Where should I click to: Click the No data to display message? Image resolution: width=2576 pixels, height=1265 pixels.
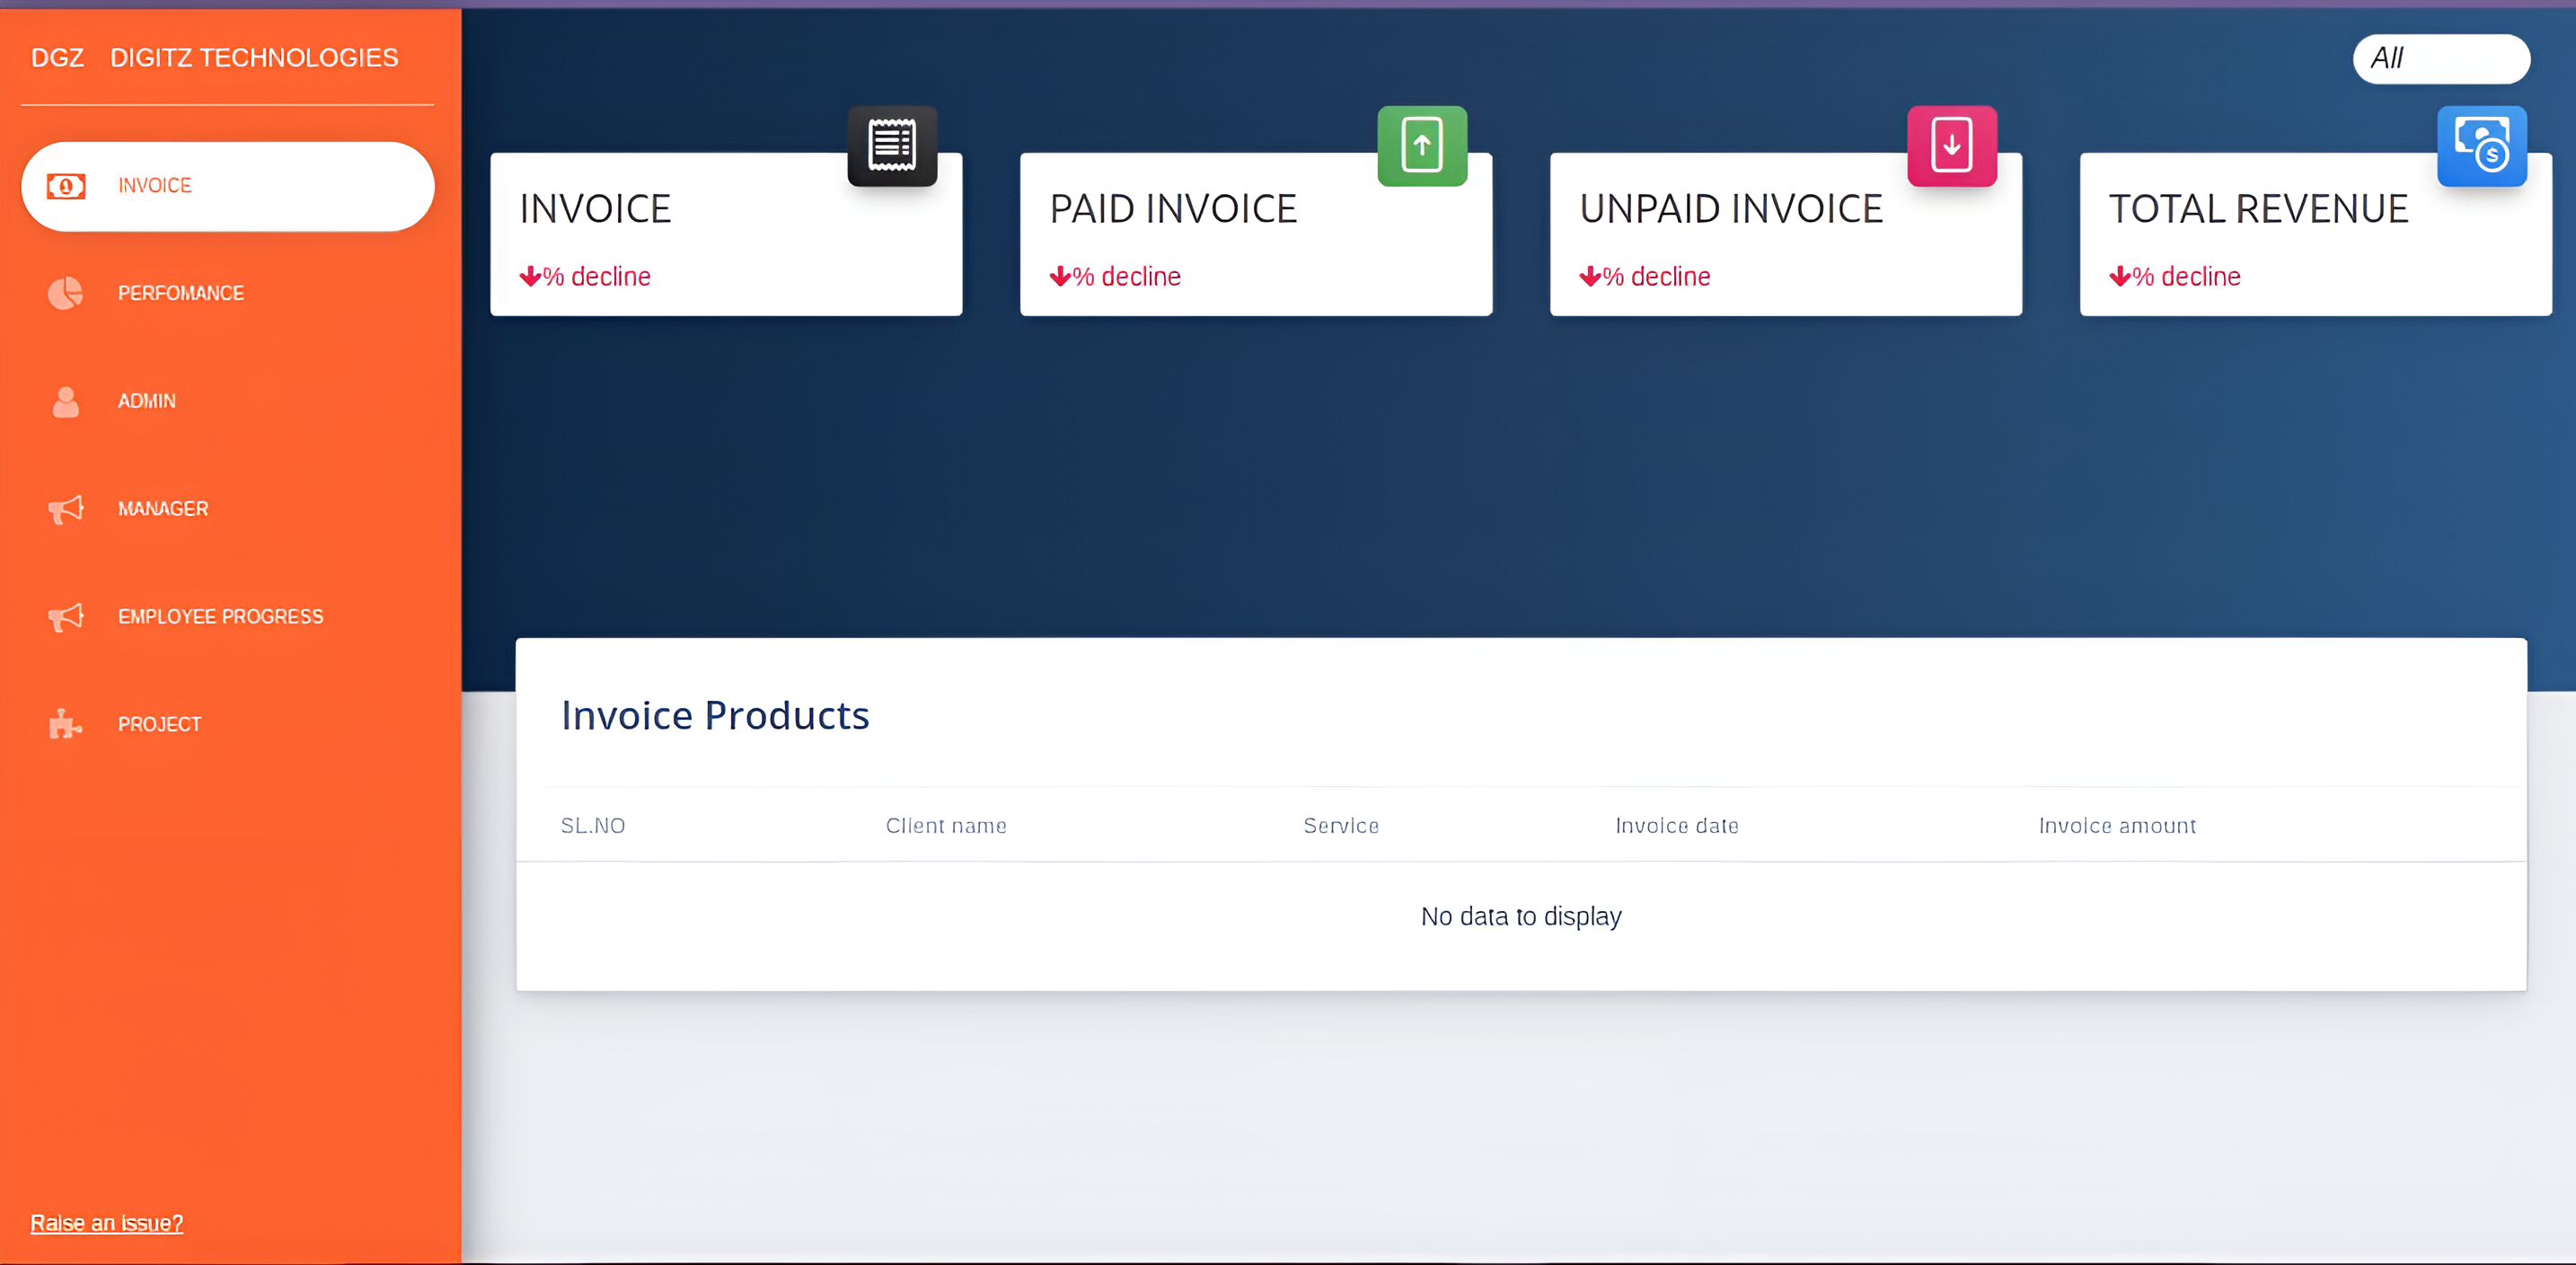tap(1521, 917)
